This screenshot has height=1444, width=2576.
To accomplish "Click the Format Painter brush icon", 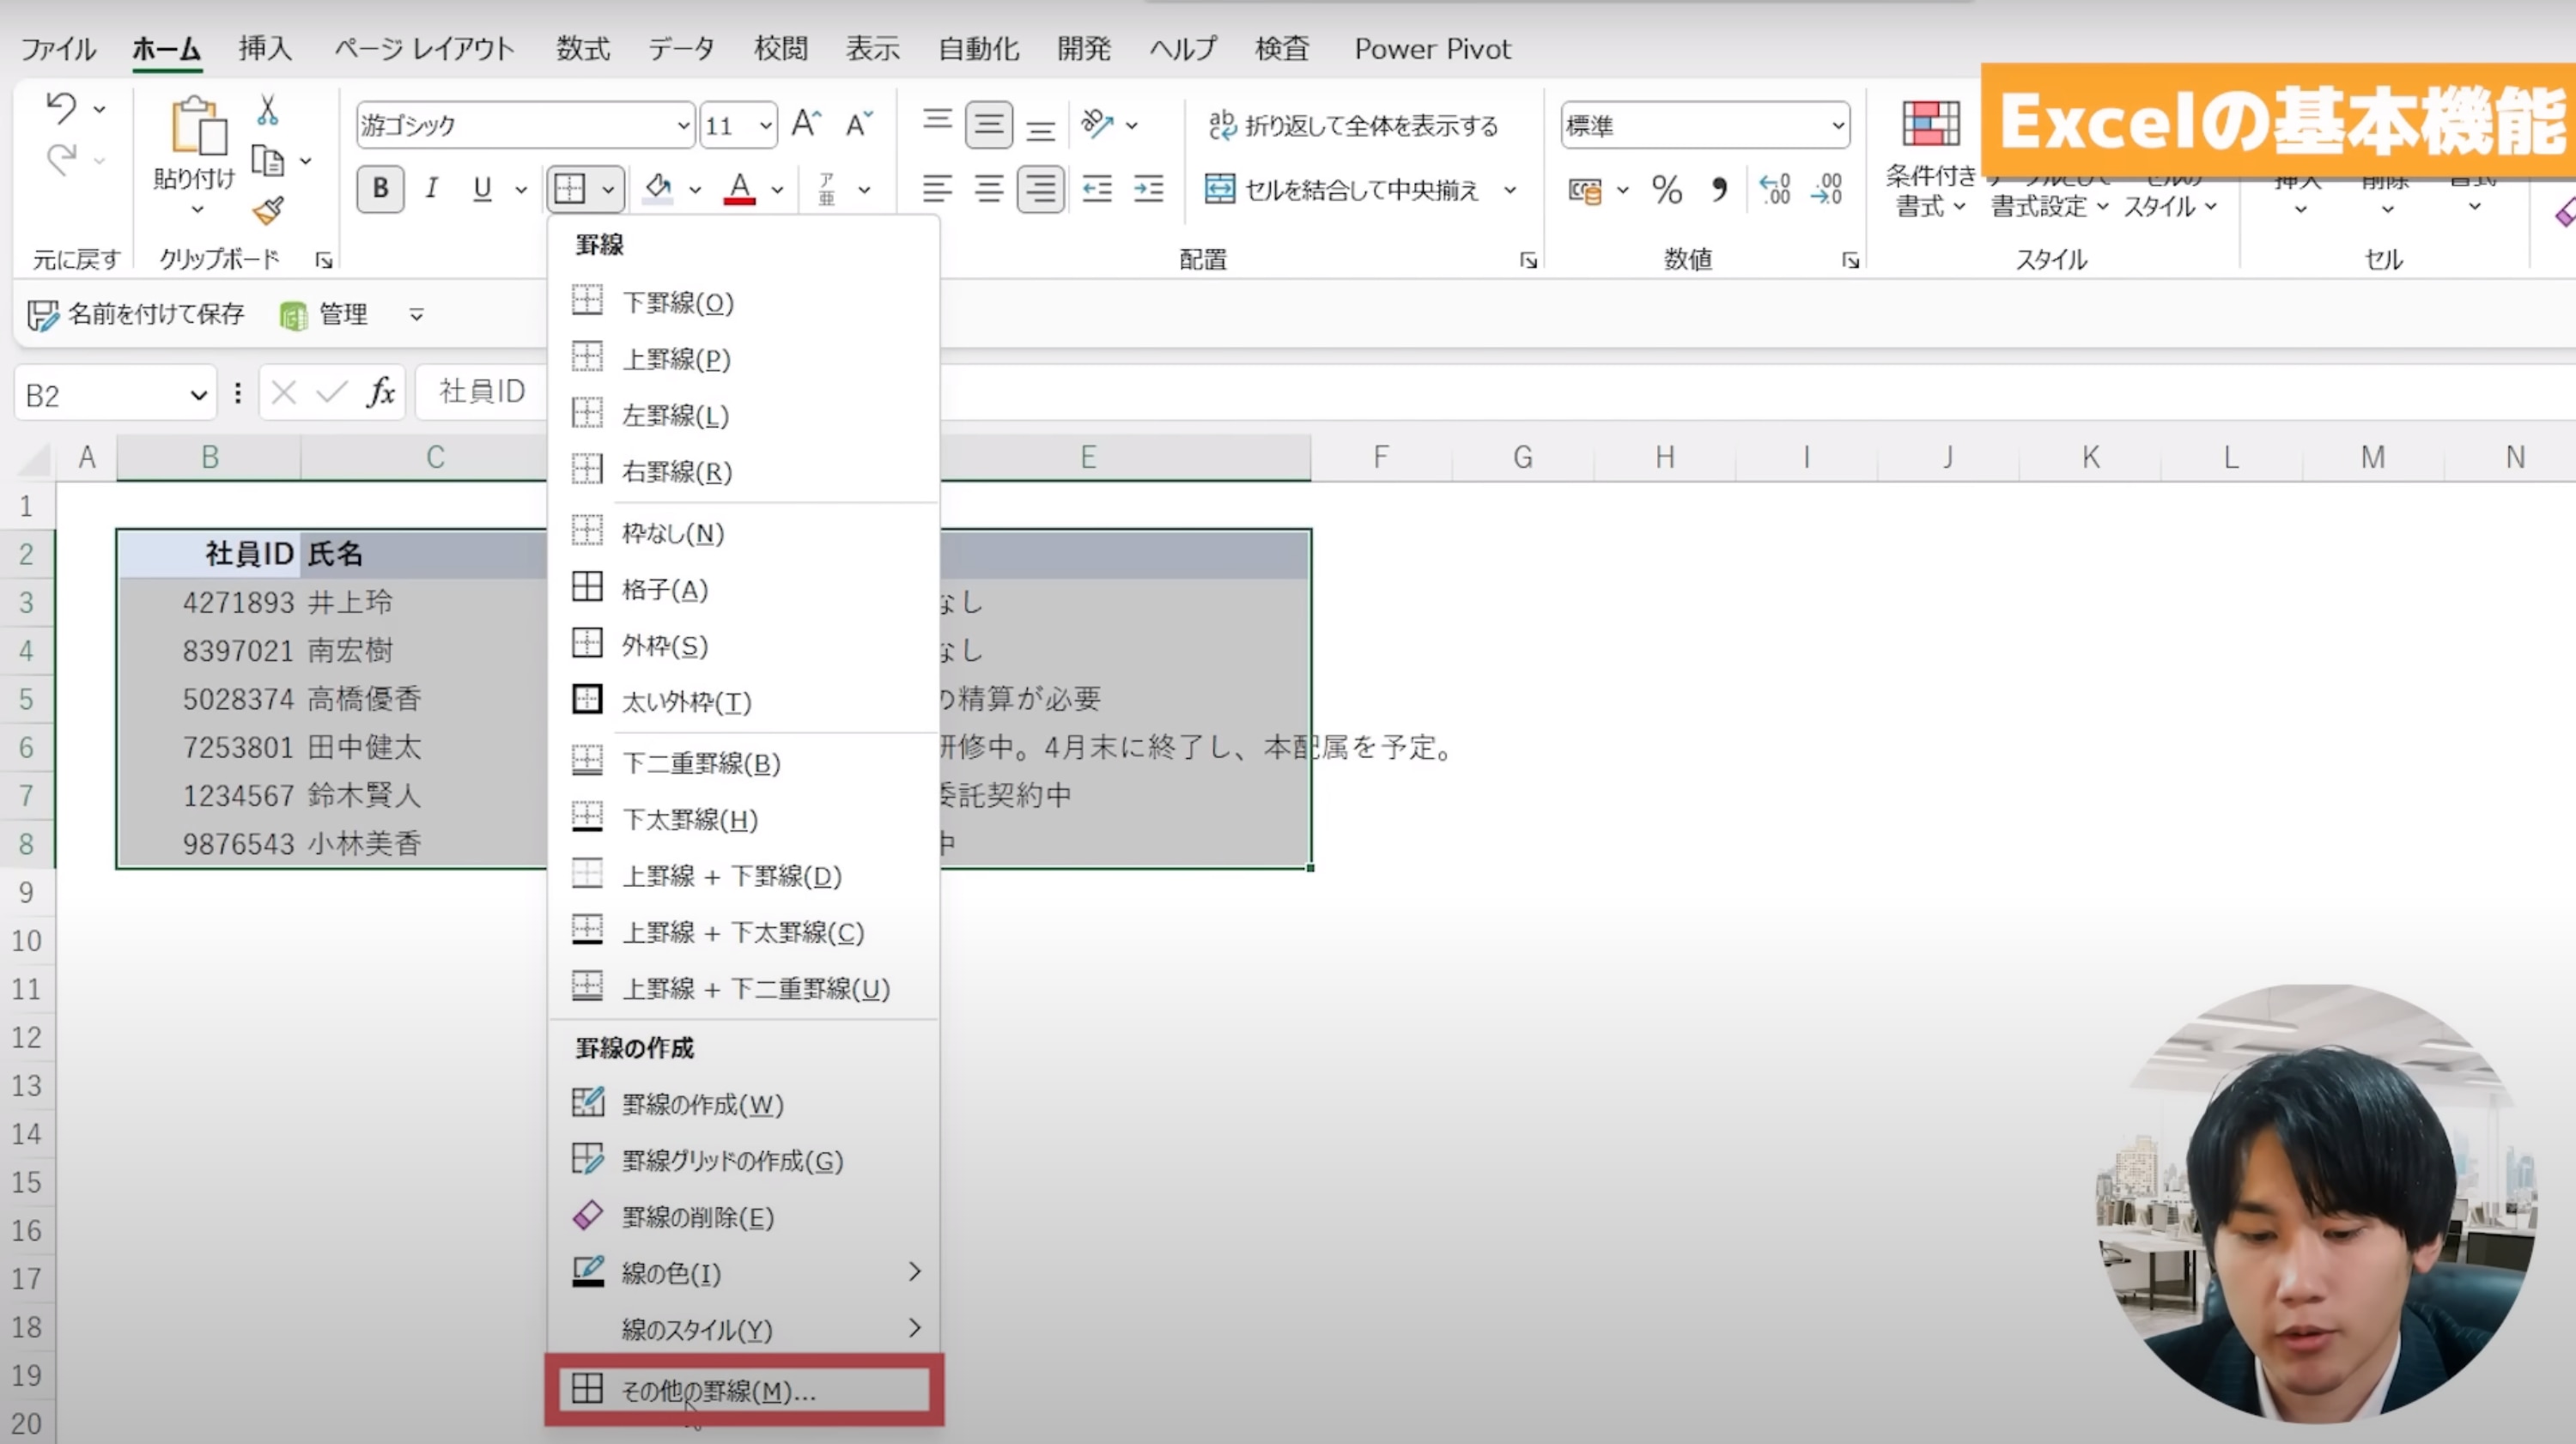I will click(x=267, y=211).
